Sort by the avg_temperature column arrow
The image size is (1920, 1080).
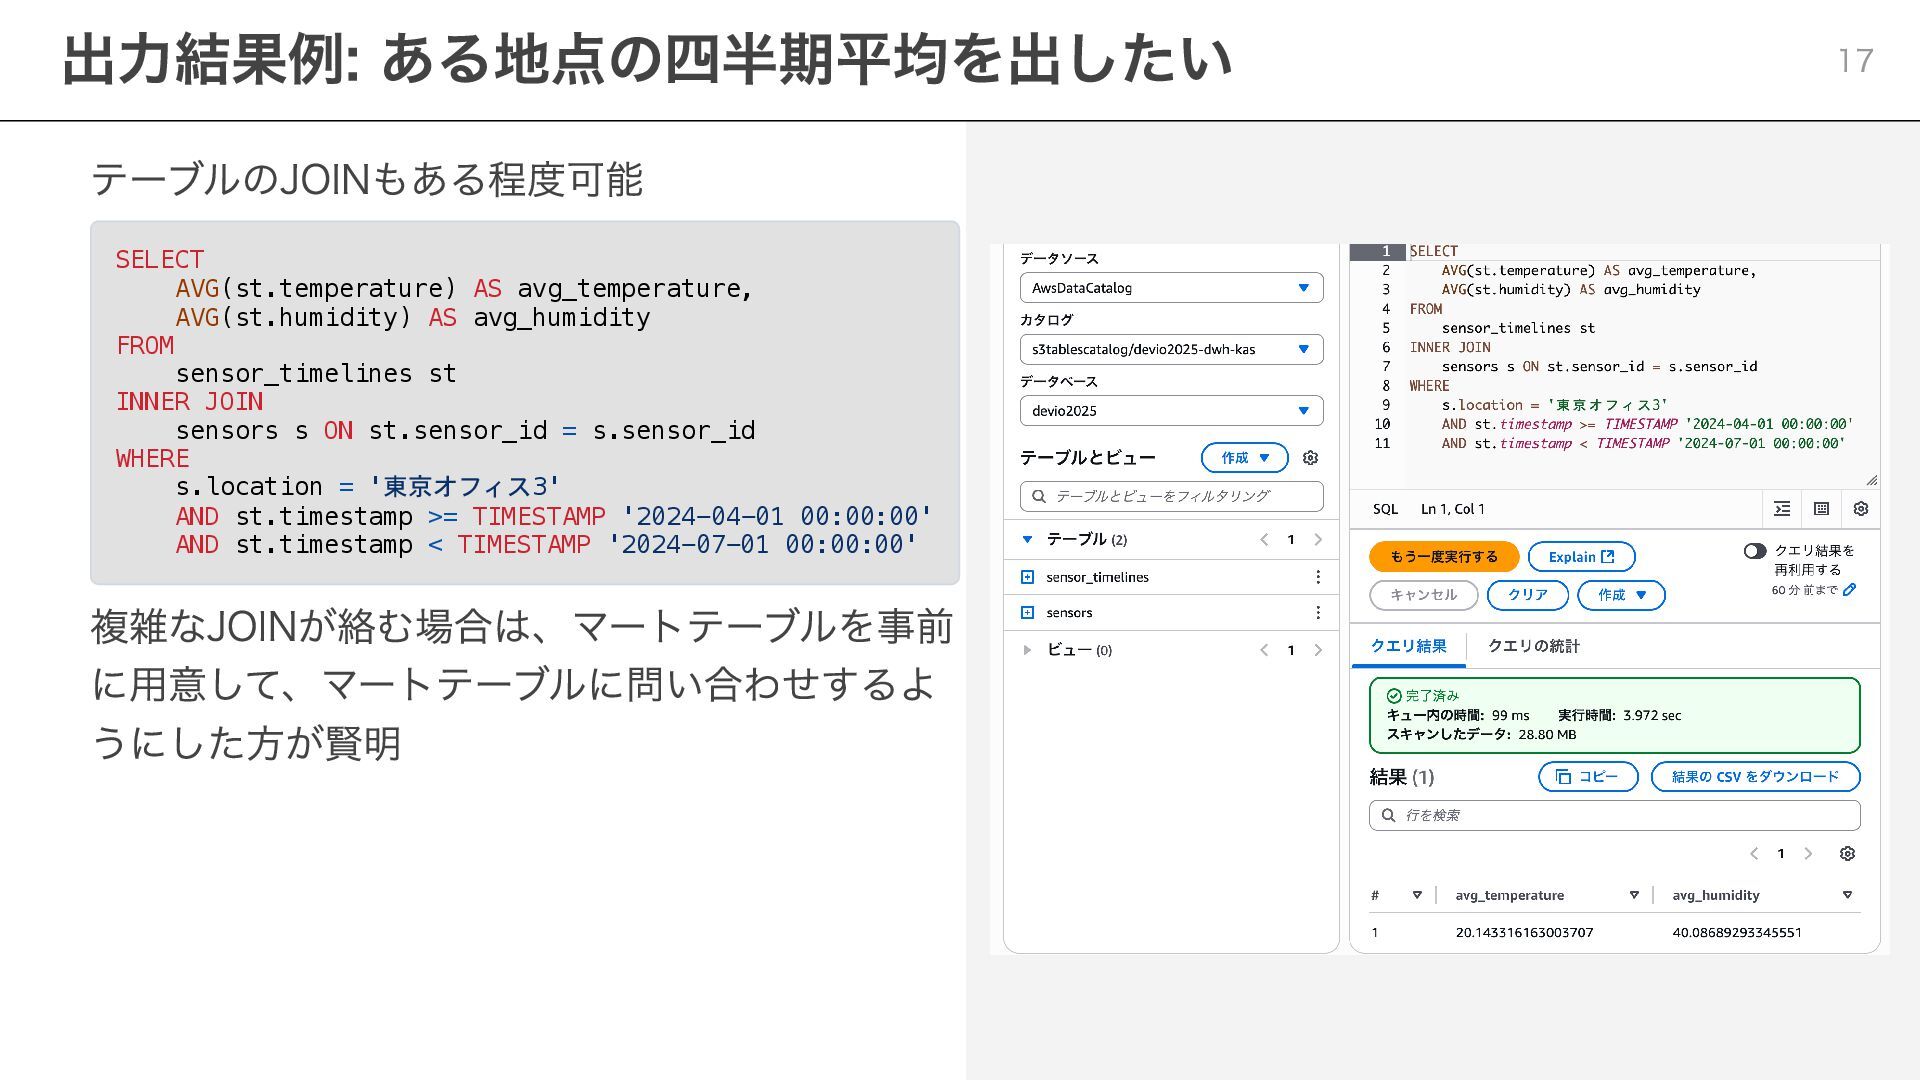(x=1634, y=895)
